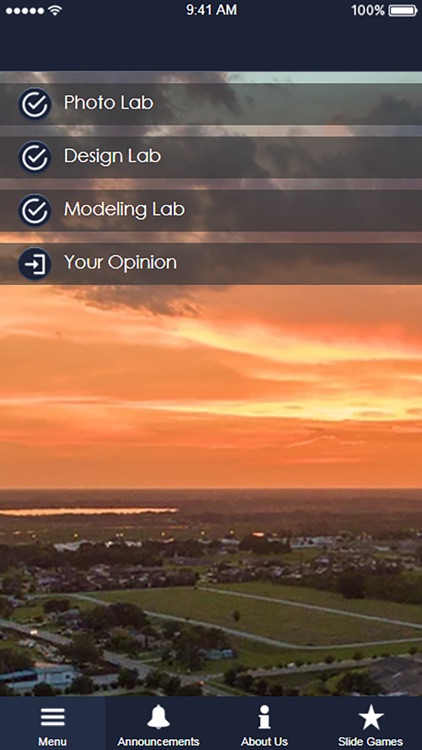This screenshot has width=422, height=750.
Task: Tap the sunset background photo
Action: pyautogui.click(x=211, y=488)
